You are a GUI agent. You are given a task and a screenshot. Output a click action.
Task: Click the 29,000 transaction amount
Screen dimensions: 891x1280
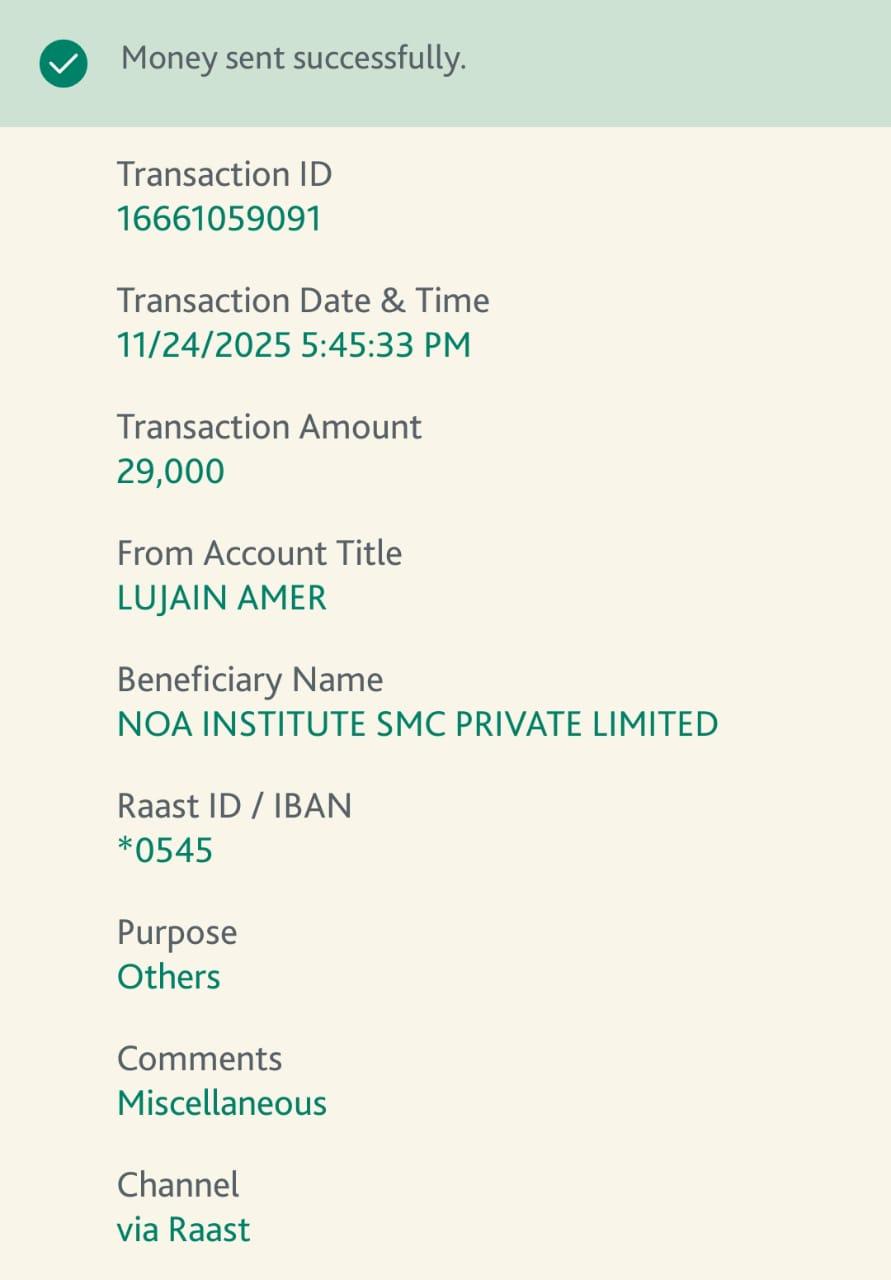[x=171, y=471]
